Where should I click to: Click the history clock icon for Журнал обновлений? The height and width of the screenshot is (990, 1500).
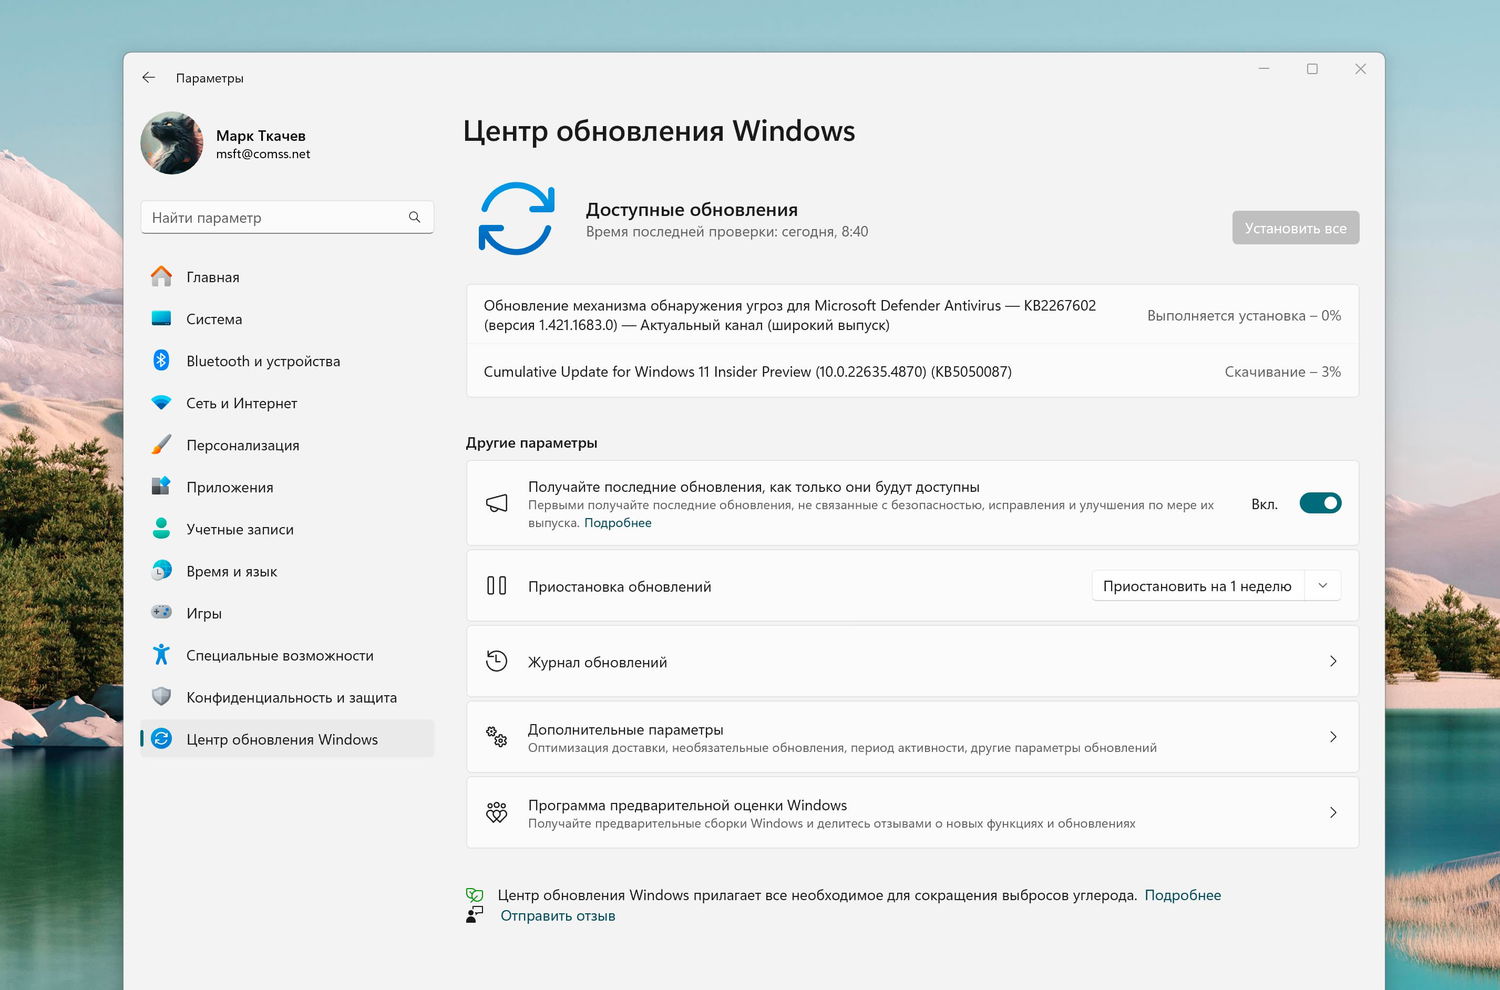pyautogui.click(x=497, y=660)
